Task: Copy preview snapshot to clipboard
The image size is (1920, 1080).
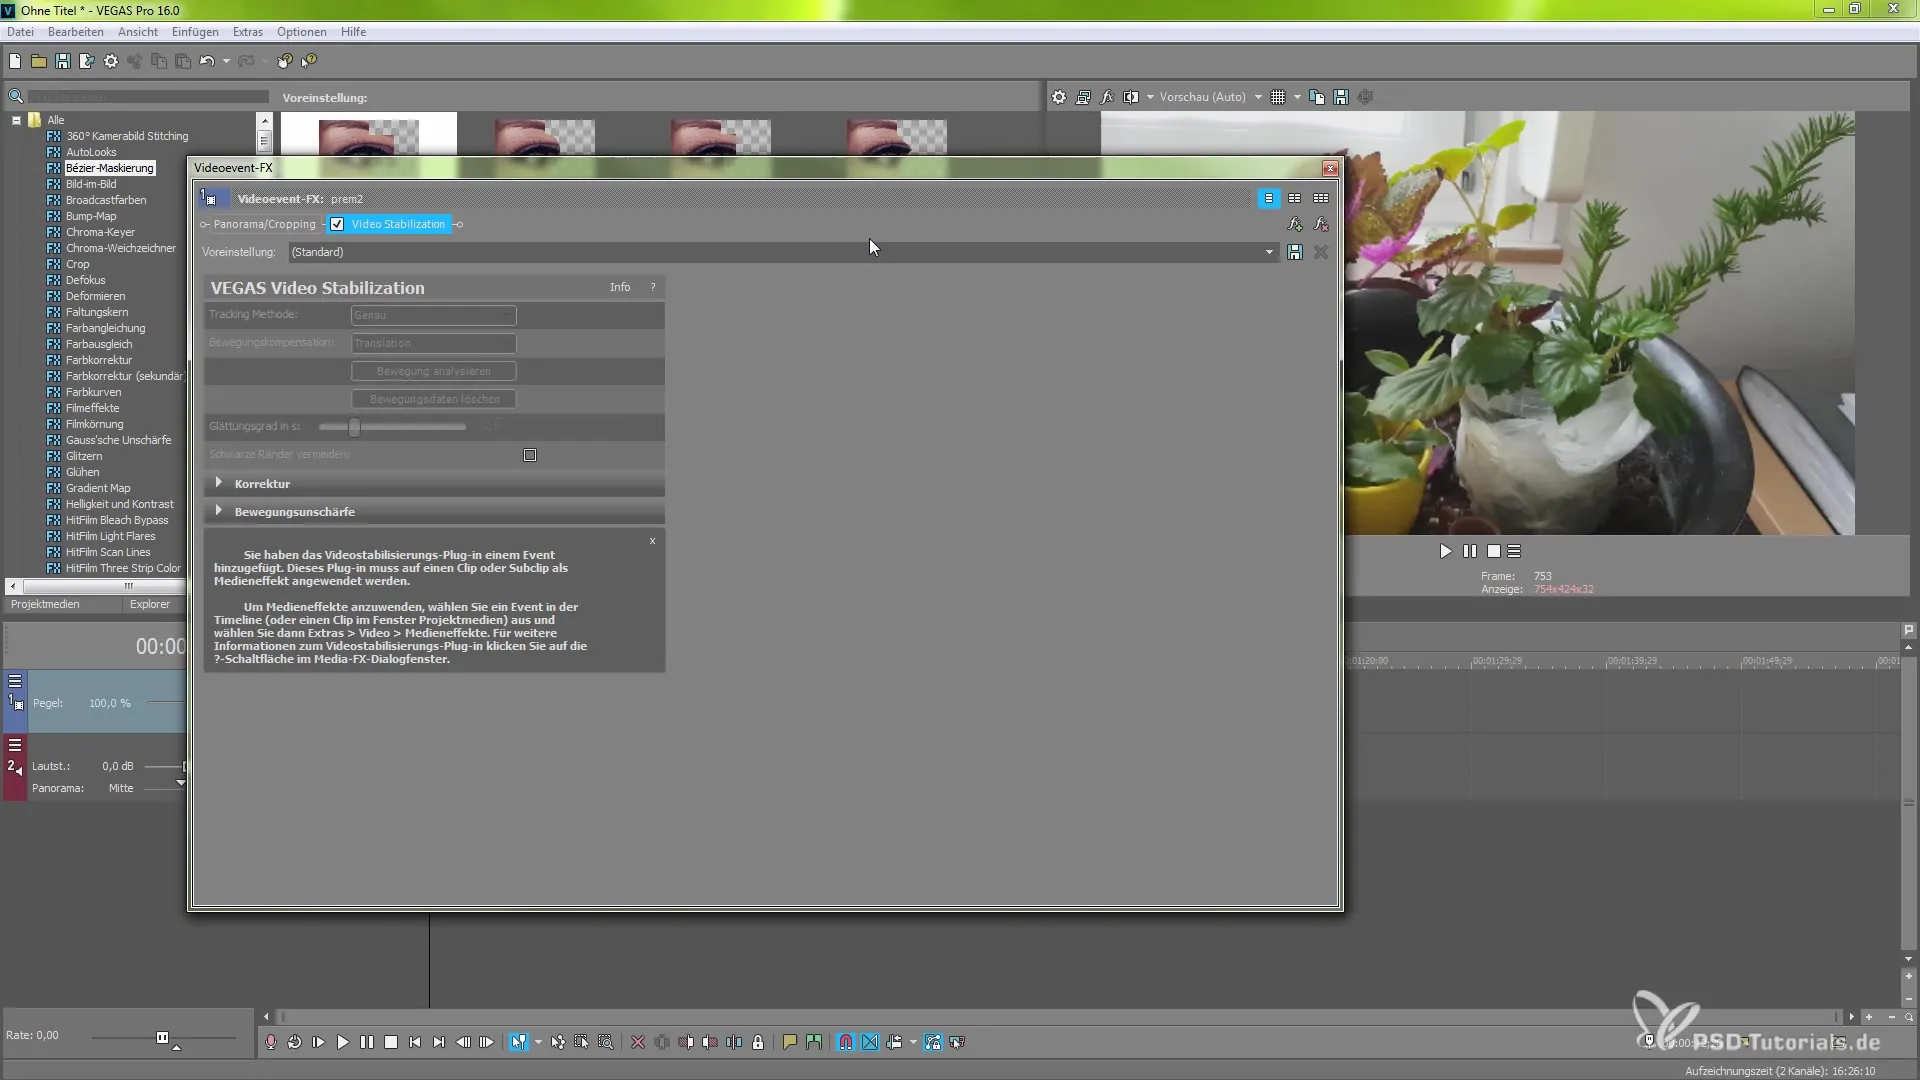Action: tap(1317, 97)
